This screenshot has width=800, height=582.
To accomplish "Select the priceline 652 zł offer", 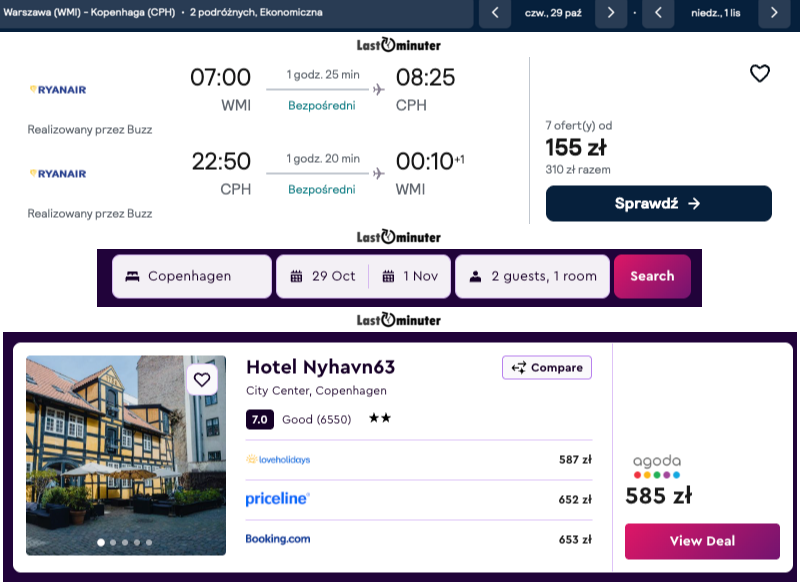I will 418,499.
